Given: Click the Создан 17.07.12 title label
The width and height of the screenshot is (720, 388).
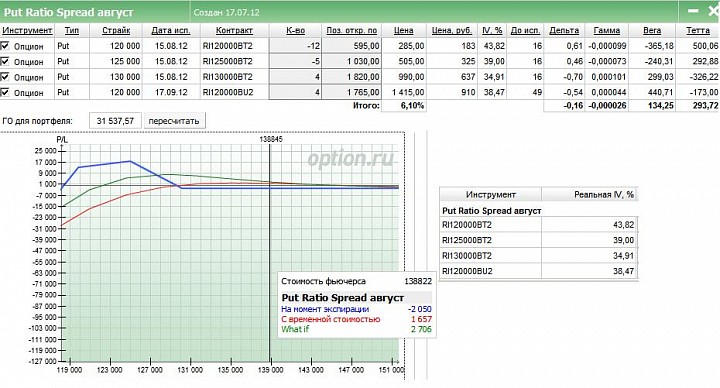Looking at the screenshot, I should coord(226,12).
